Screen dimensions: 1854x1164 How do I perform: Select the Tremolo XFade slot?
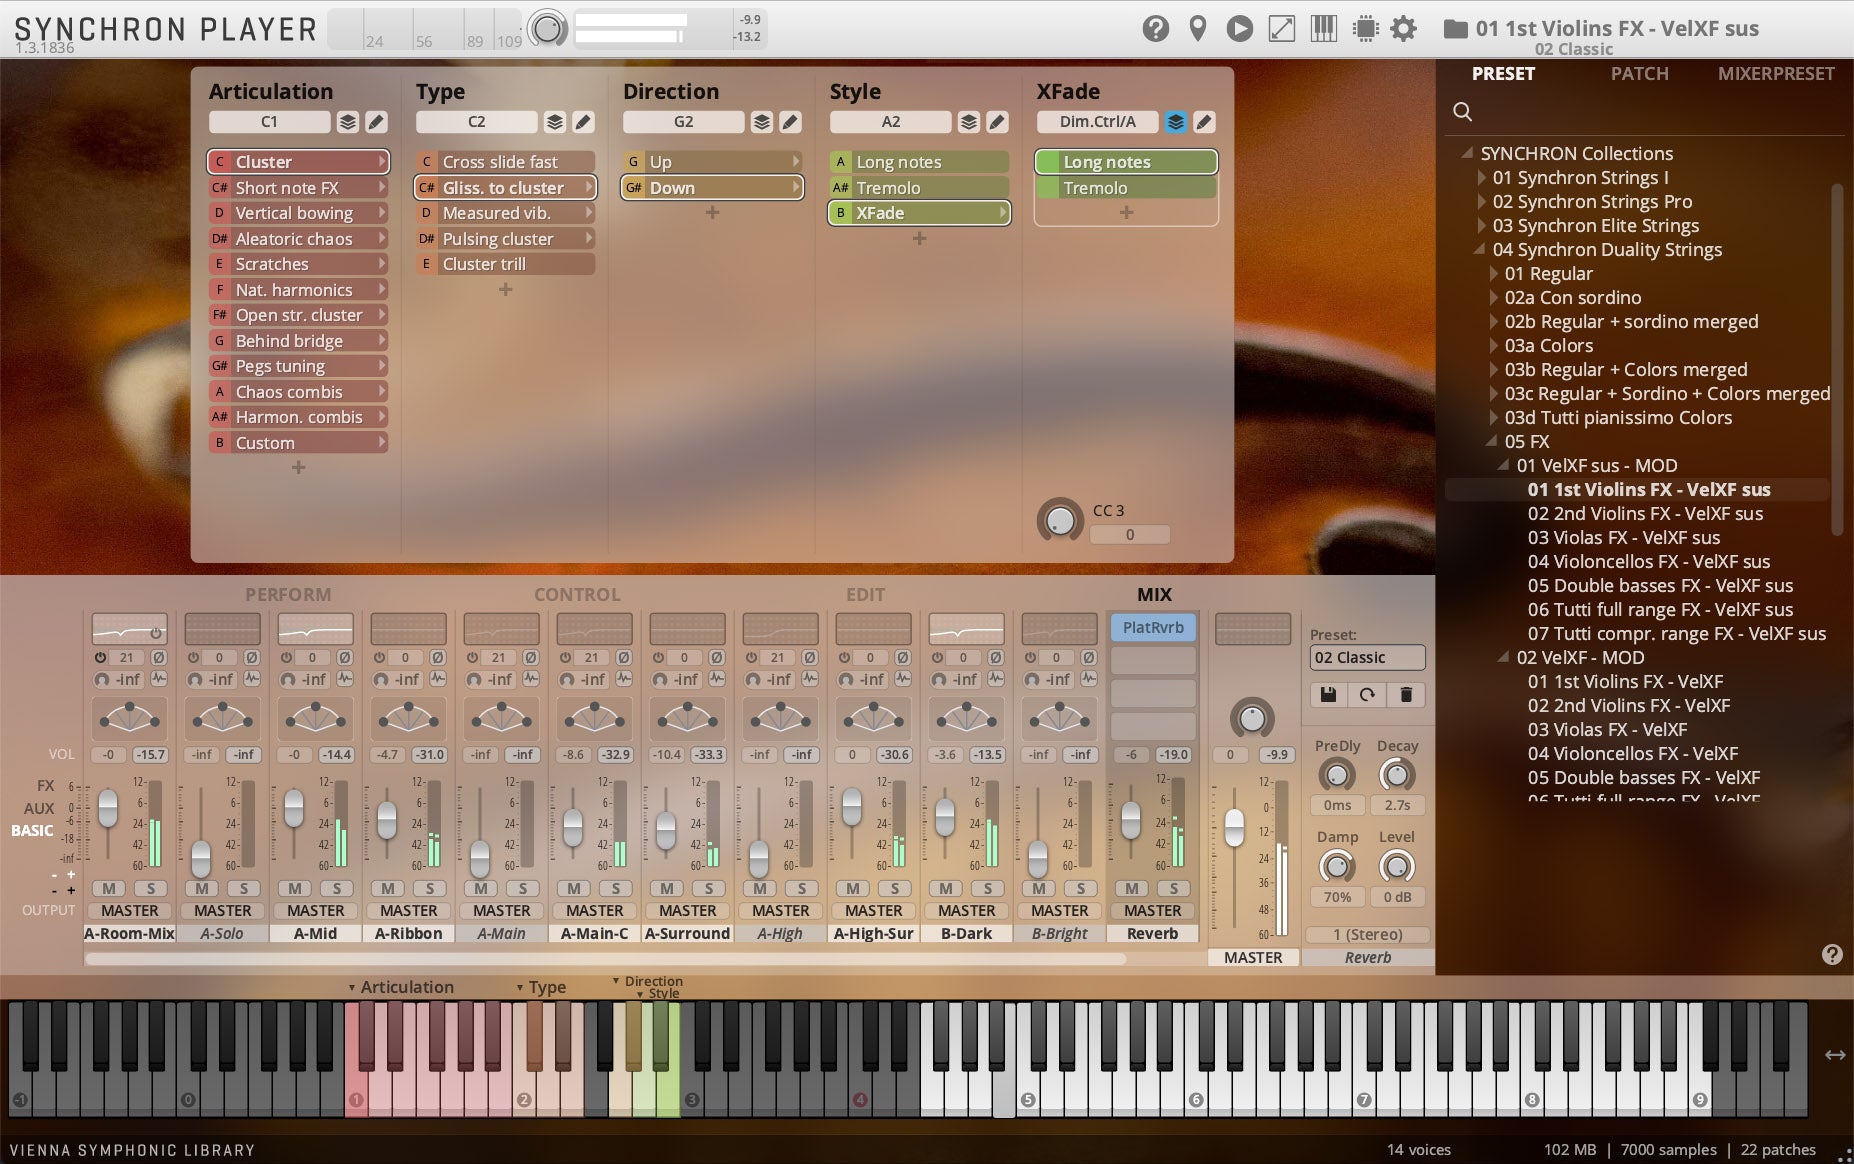(1125, 187)
